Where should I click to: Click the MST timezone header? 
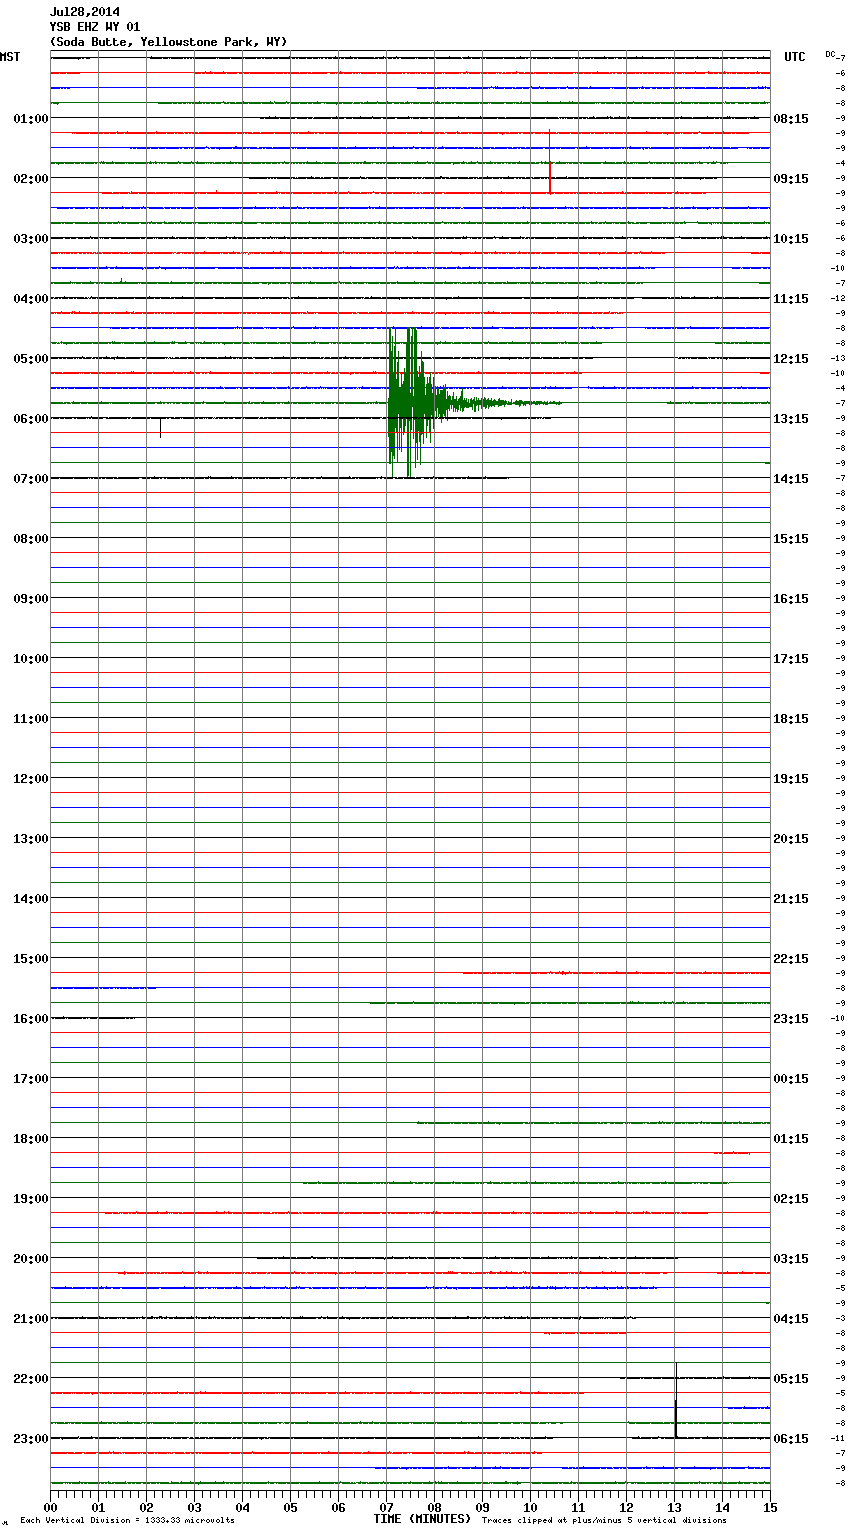(x=10, y=57)
